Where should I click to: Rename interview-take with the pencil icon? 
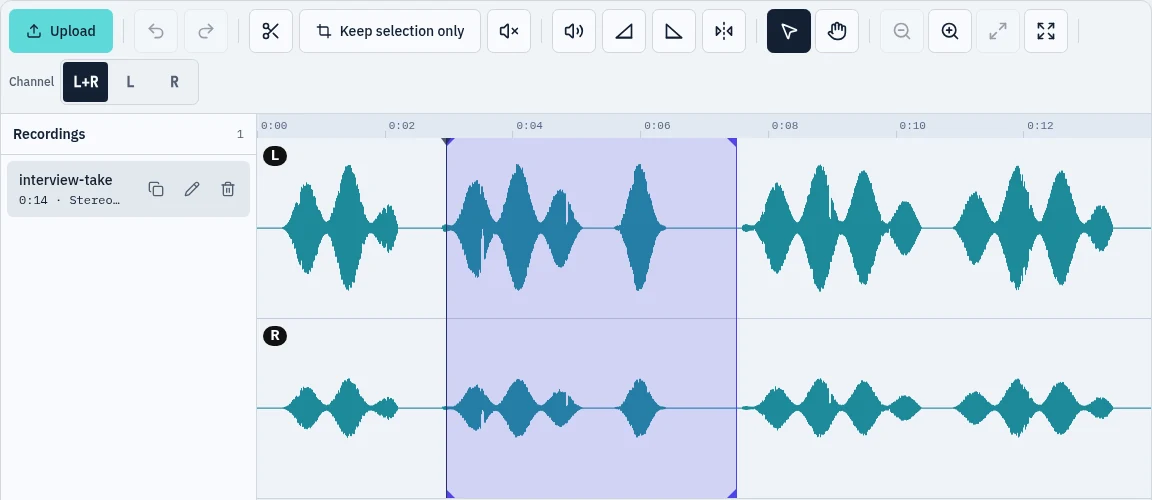click(192, 189)
